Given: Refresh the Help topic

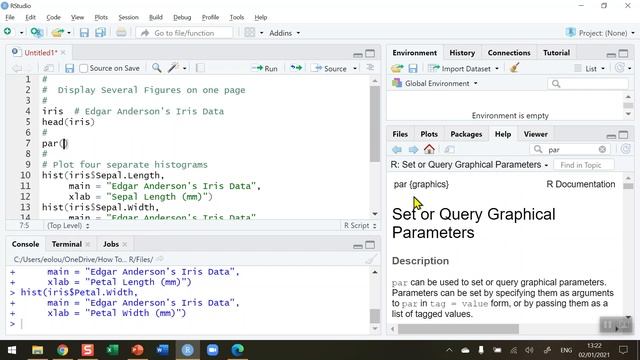Looking at the screenshot, I should tap(625, 149).
